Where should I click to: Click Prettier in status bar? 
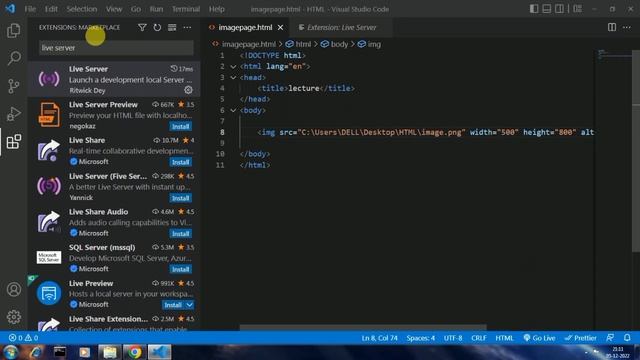point(580,338)
